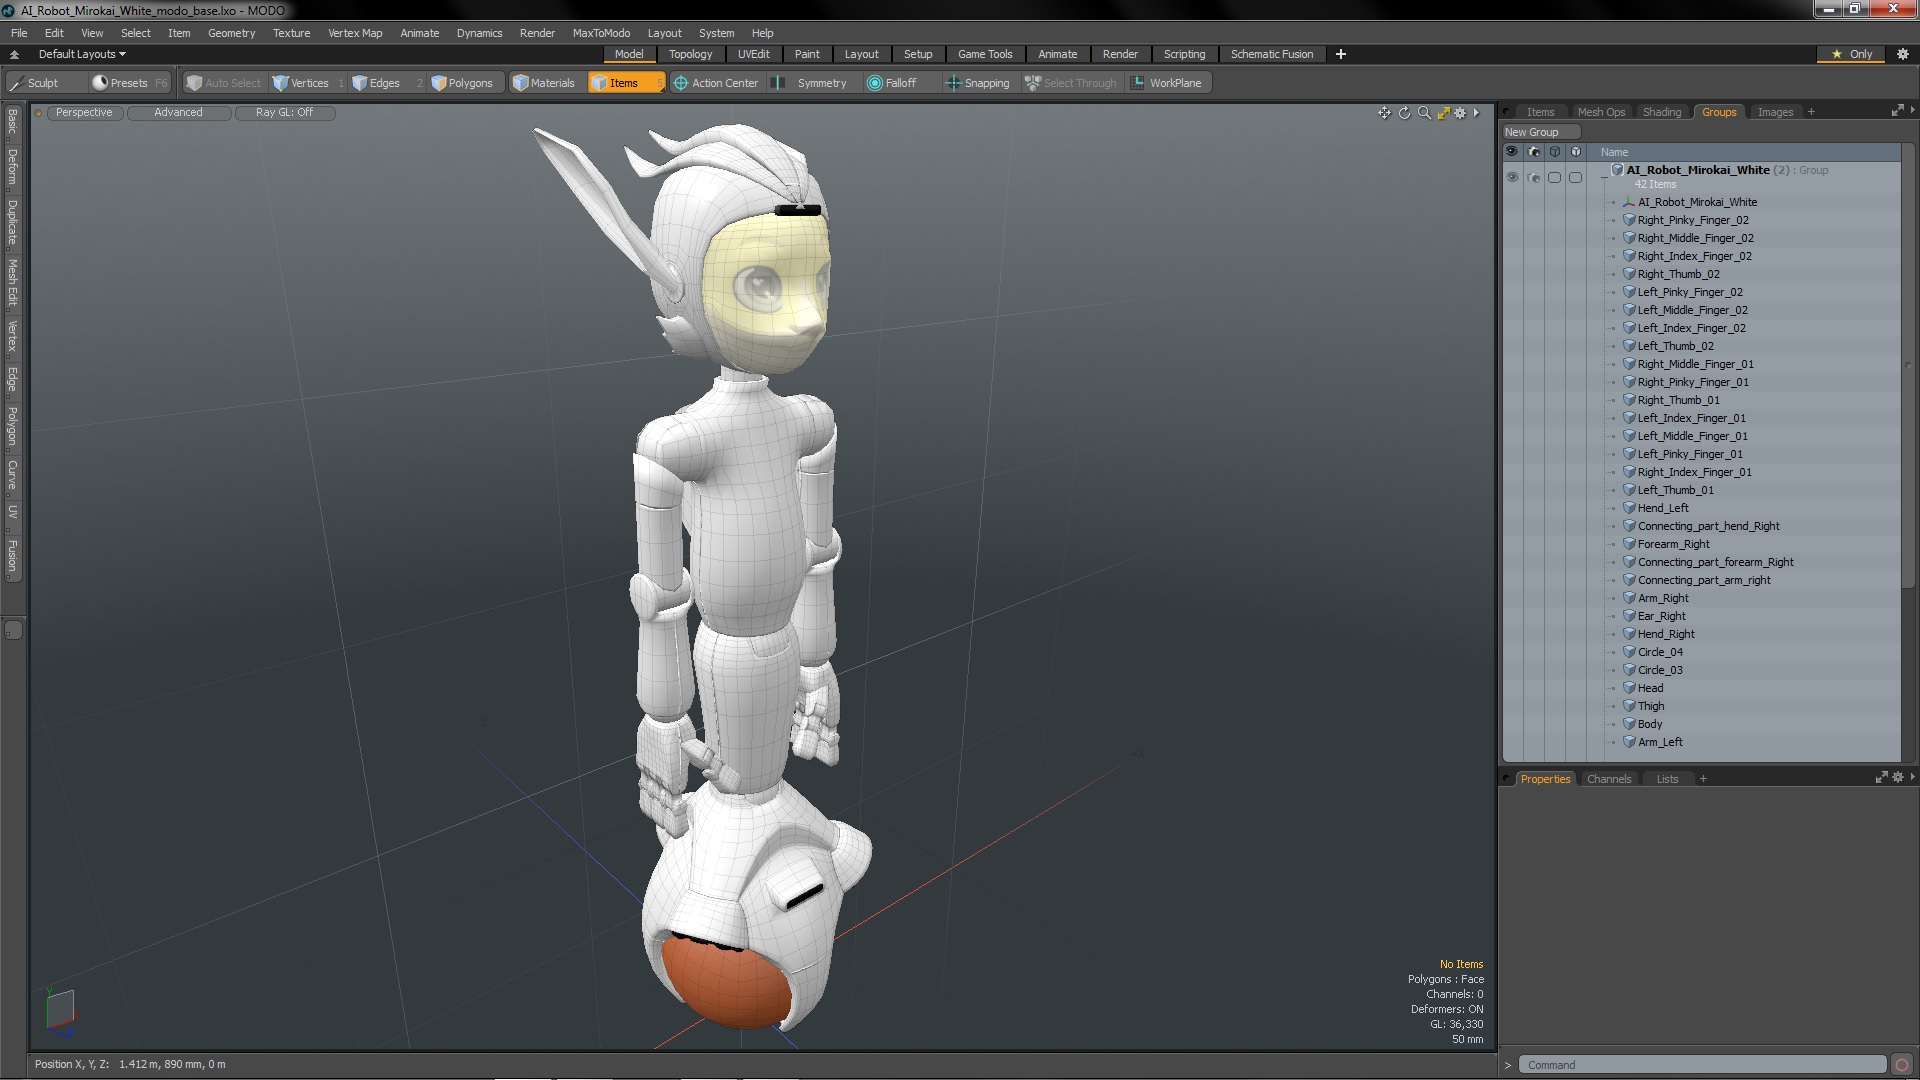1920x1080 pixels.
Task: Toggle visibility of AI_Robot_Mirokai_White group
Action: point(1512,177)
